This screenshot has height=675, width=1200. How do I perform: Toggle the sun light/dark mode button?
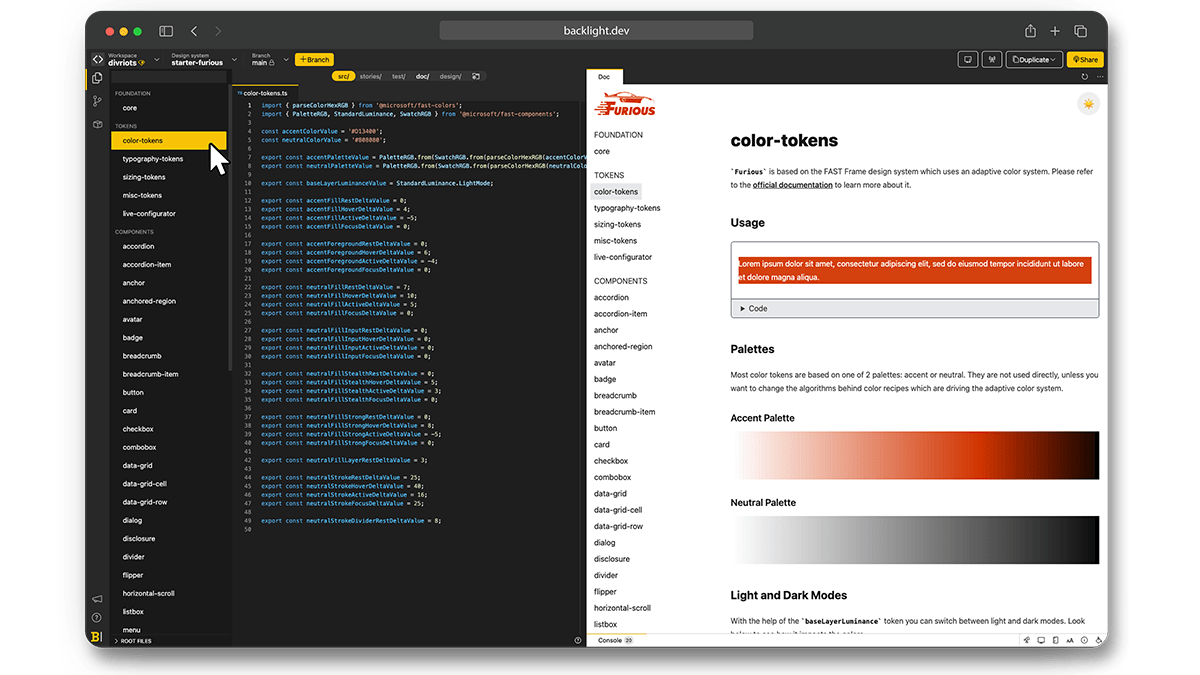point(1088,104)
